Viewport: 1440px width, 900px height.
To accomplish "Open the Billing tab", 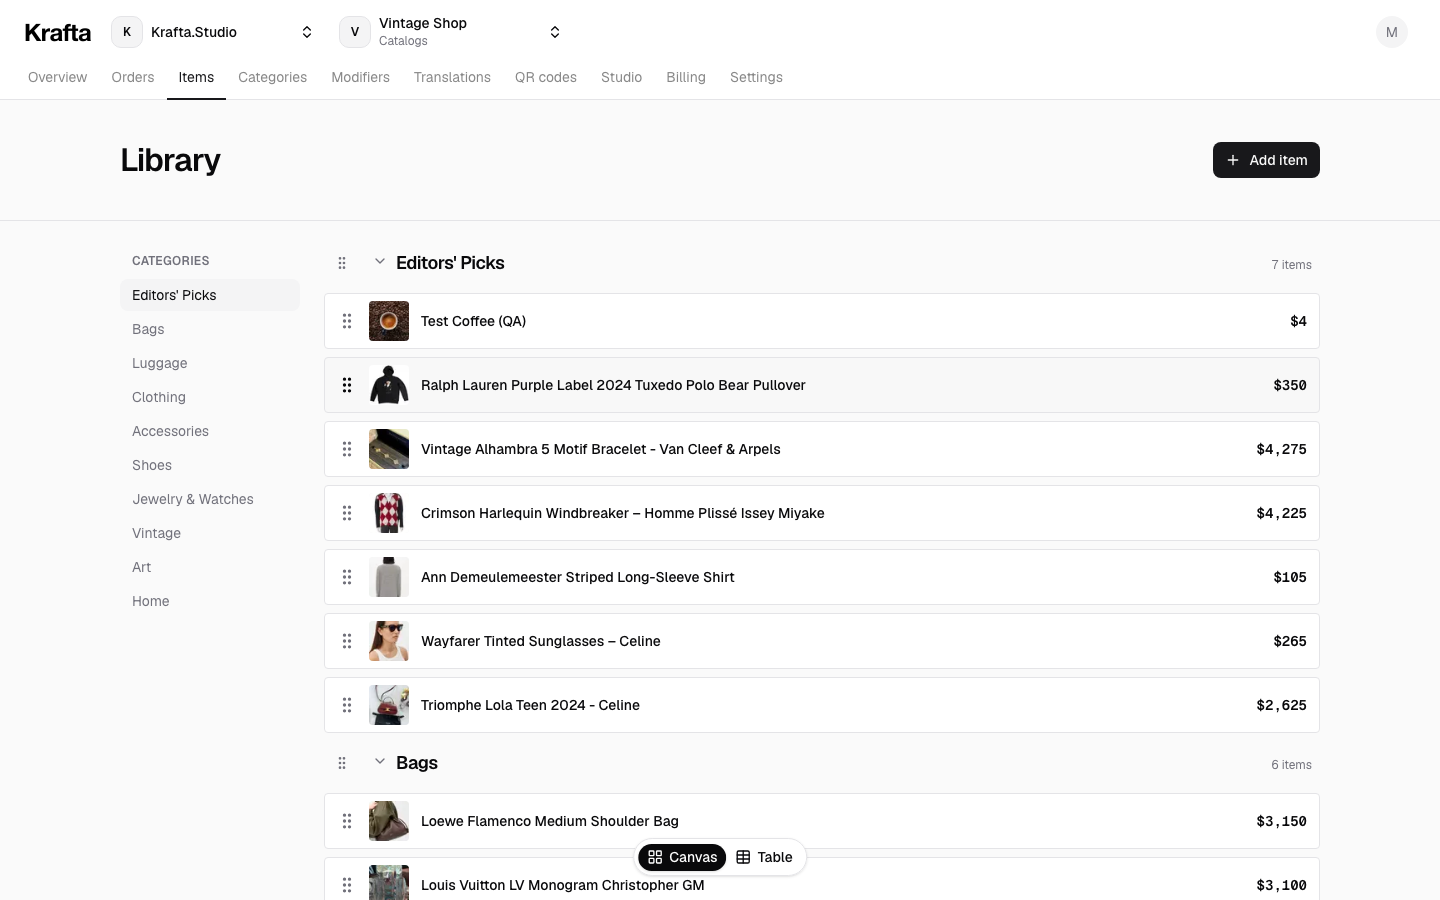I will (x=686, y=77).
